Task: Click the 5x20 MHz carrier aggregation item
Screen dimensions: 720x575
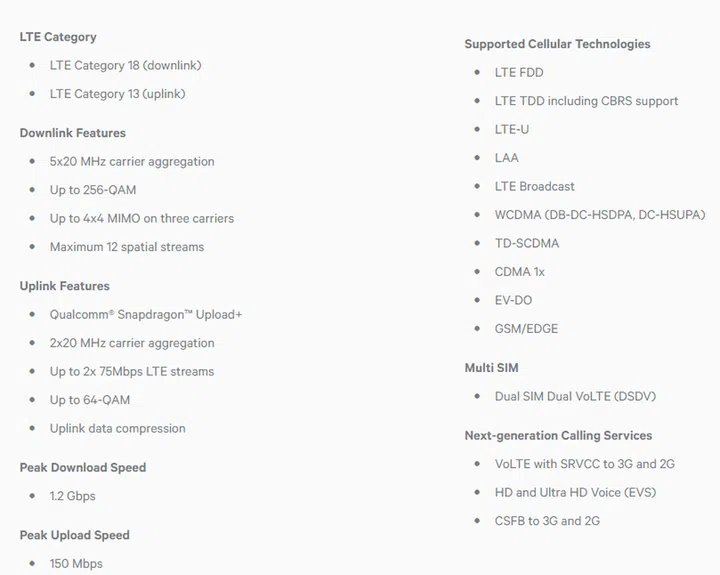Action: point(132,161)
